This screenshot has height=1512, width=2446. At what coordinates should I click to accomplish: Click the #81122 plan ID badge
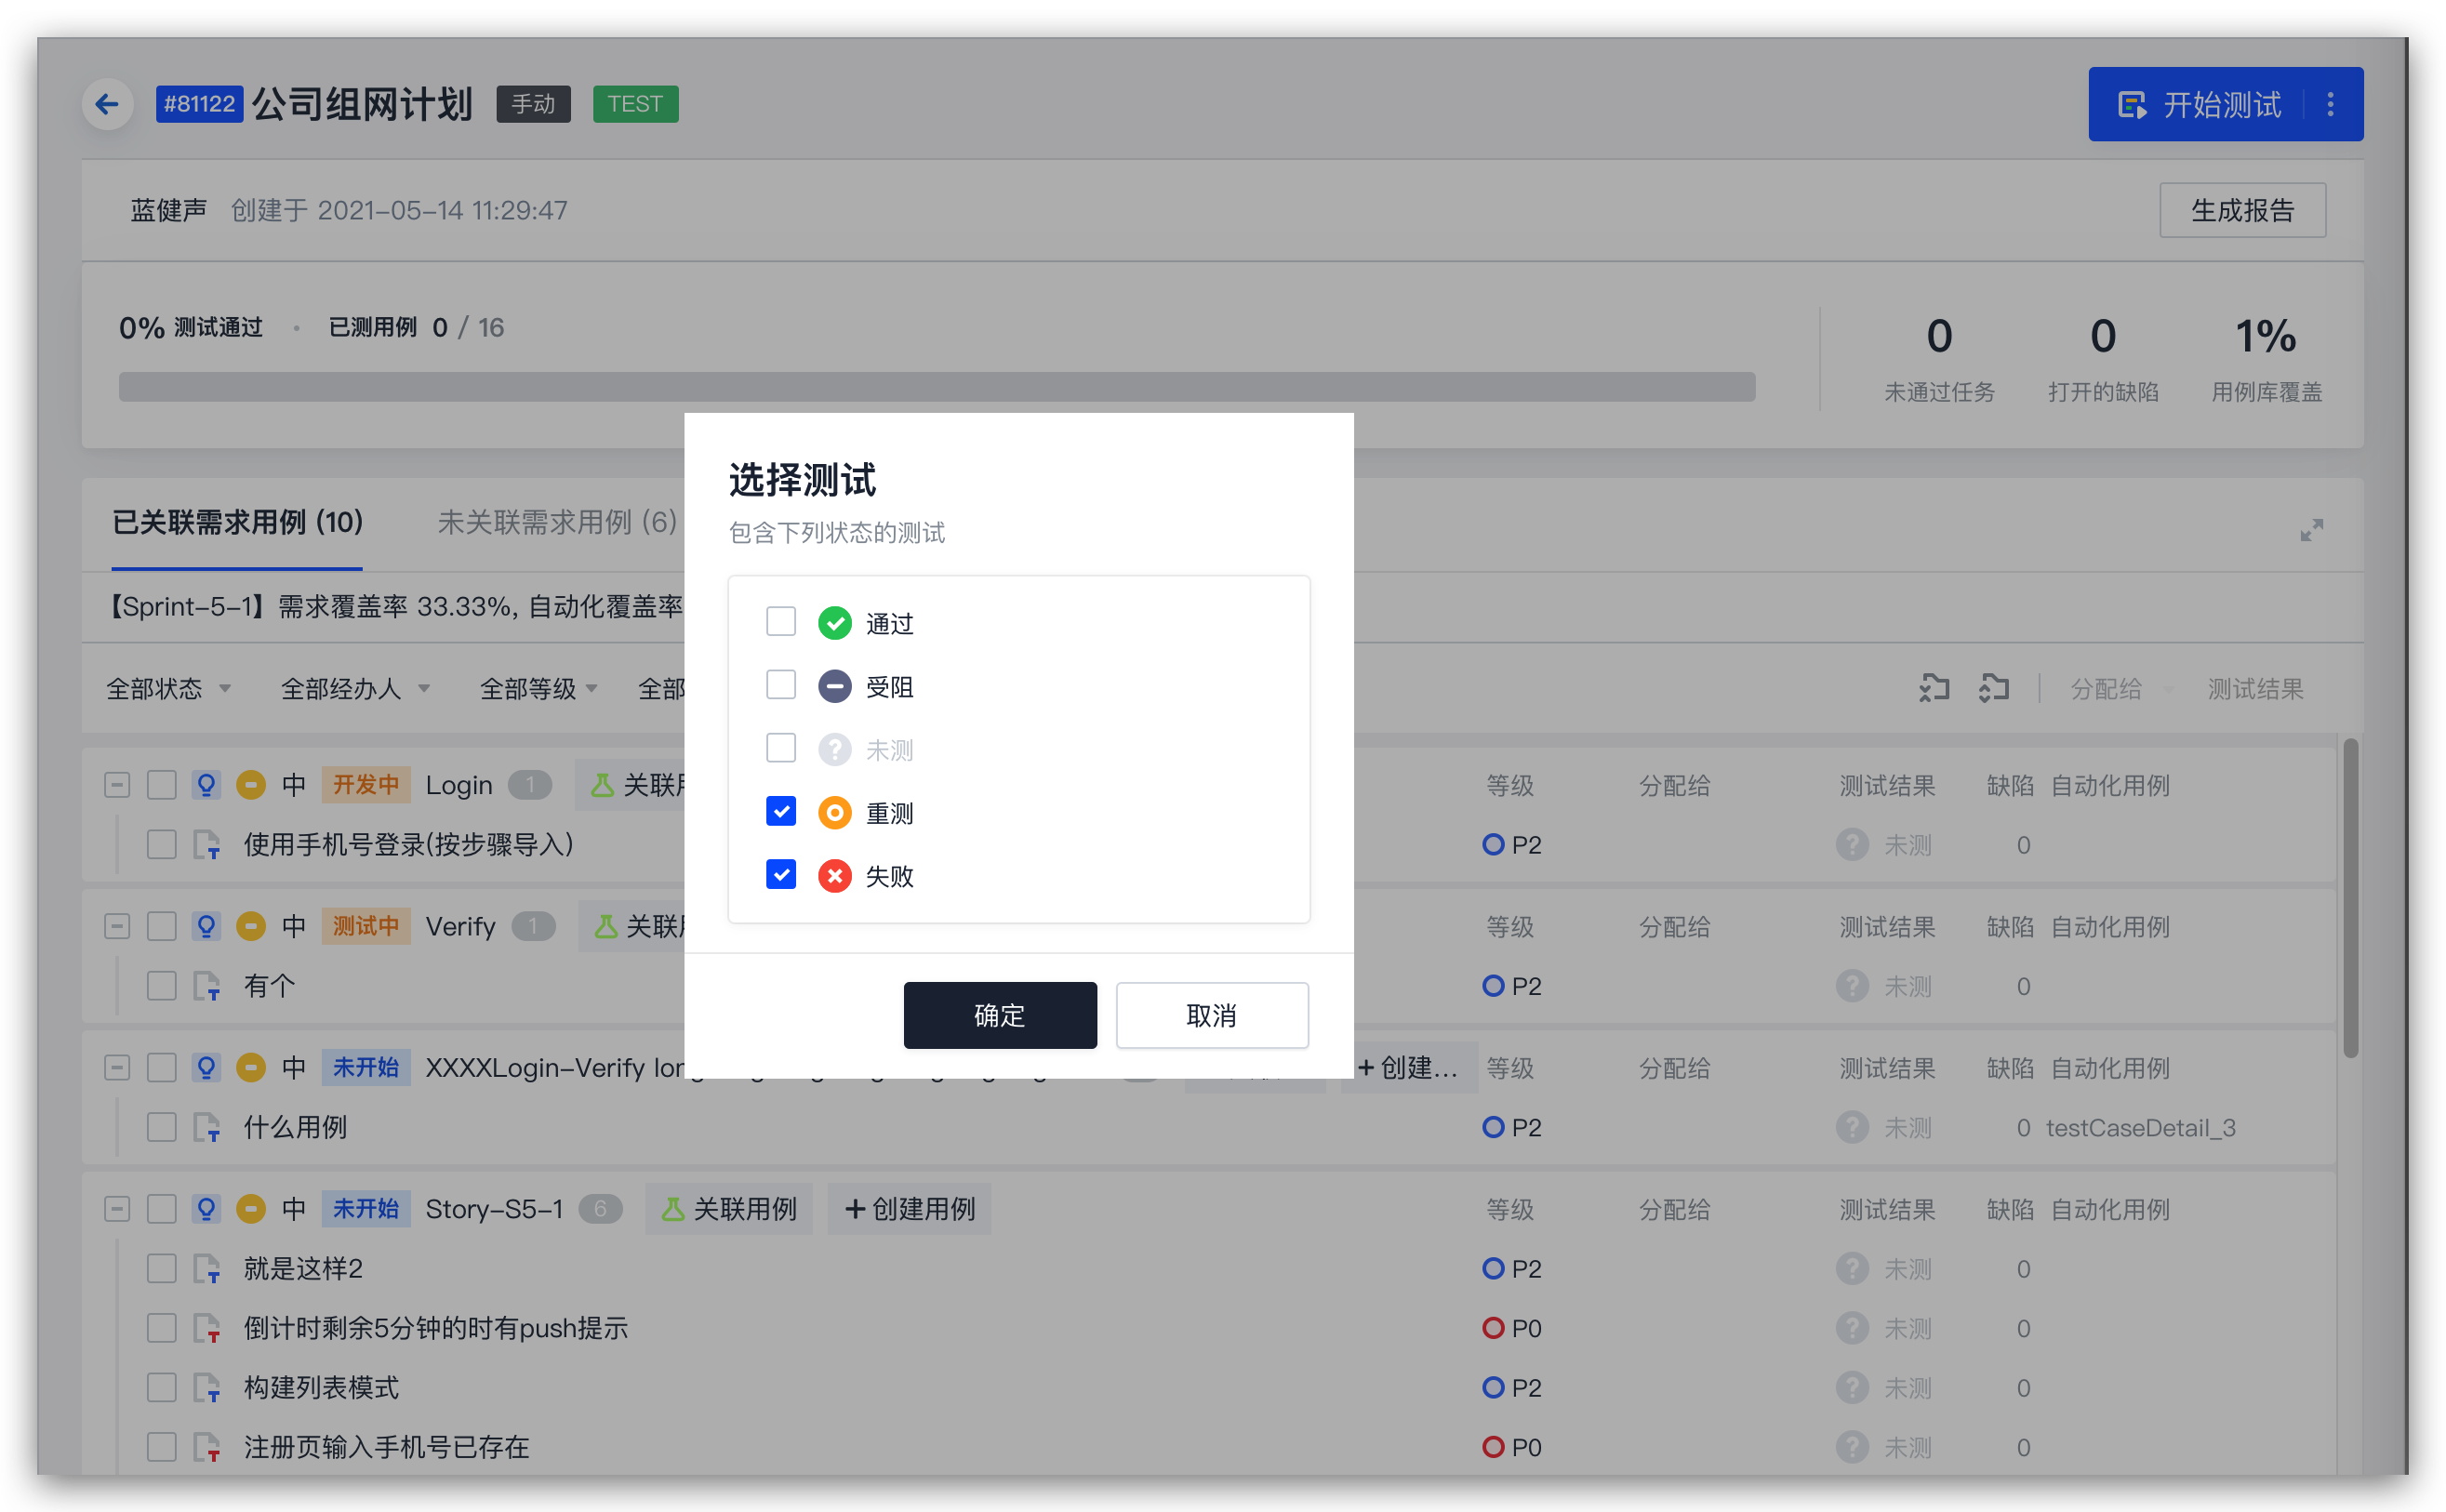199,104
